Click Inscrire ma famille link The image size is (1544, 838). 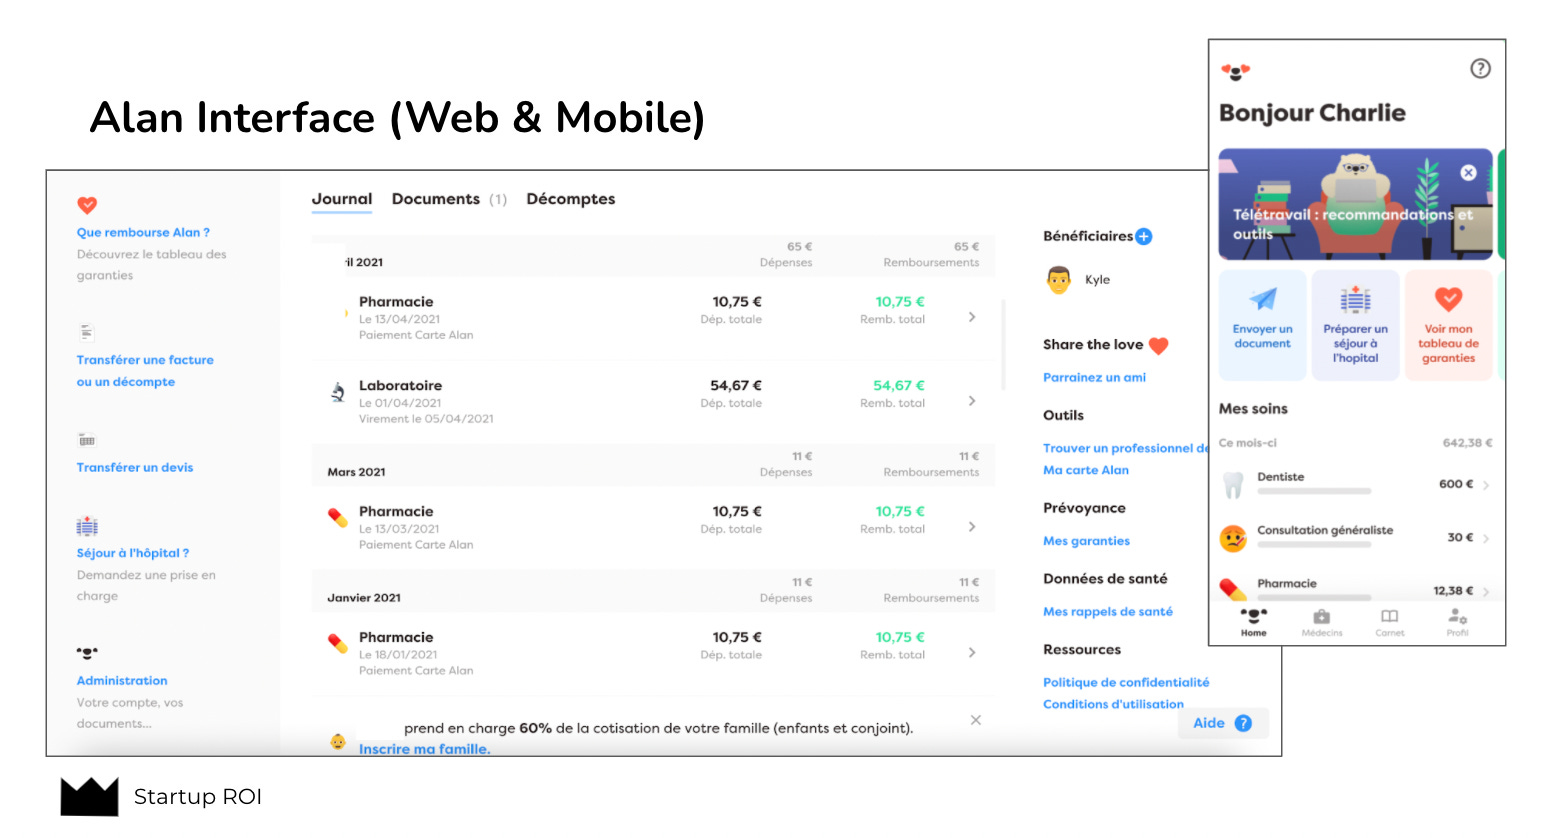tap(424, 749)
